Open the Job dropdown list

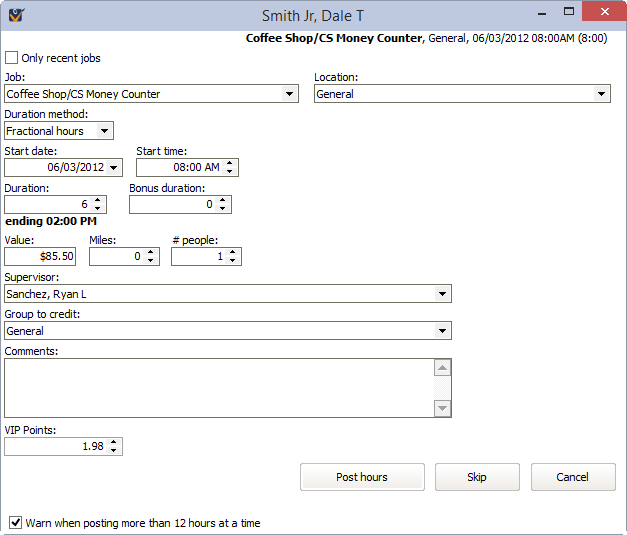point(289,94)
